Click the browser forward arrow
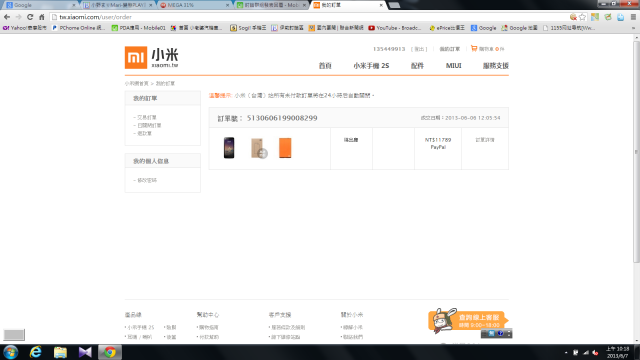The width and height of the screenshot is (640, 360). tap(18, 17)
